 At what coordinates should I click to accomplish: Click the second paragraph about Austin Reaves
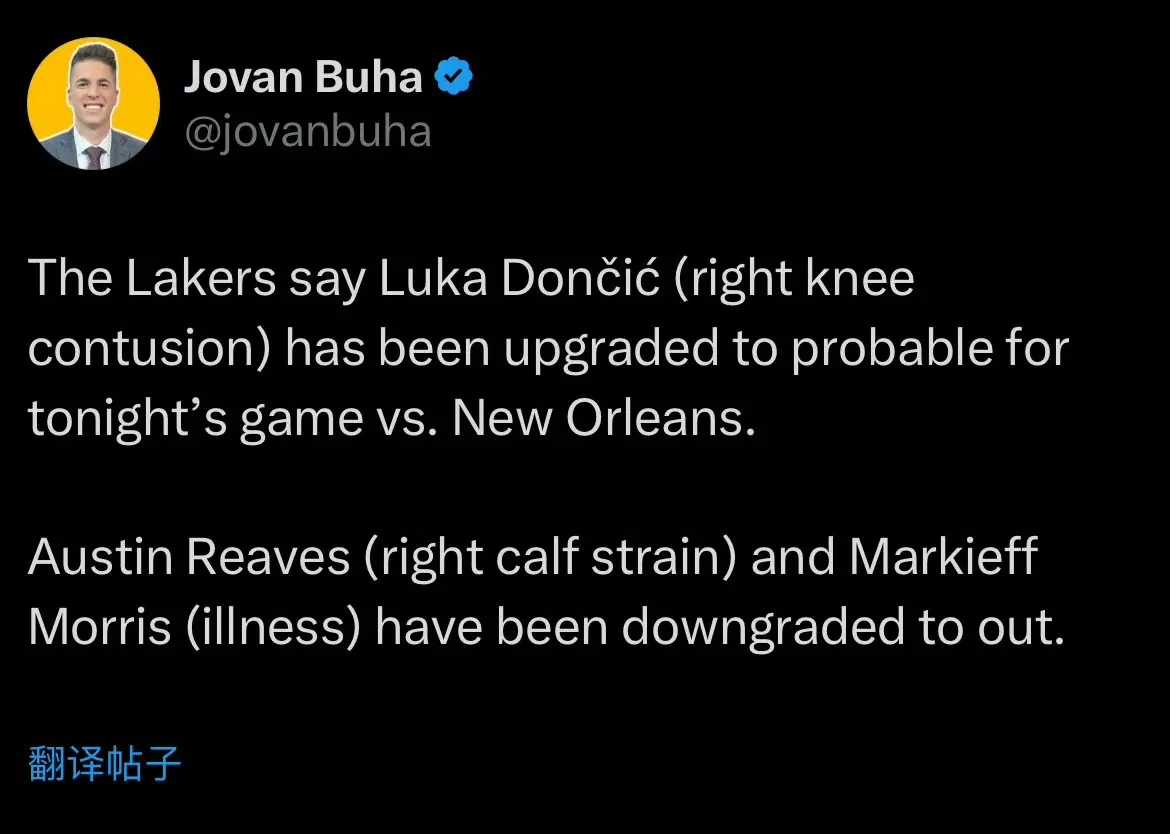pos(546,592)
